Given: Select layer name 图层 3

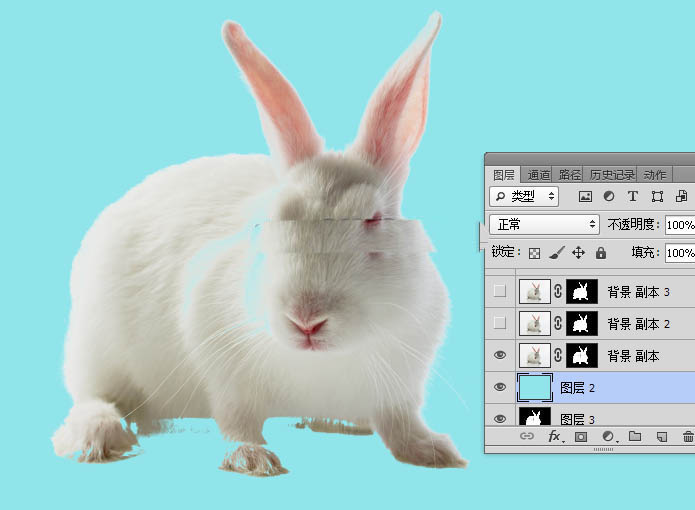Looking at the screenshot, I should coord(577,419).
